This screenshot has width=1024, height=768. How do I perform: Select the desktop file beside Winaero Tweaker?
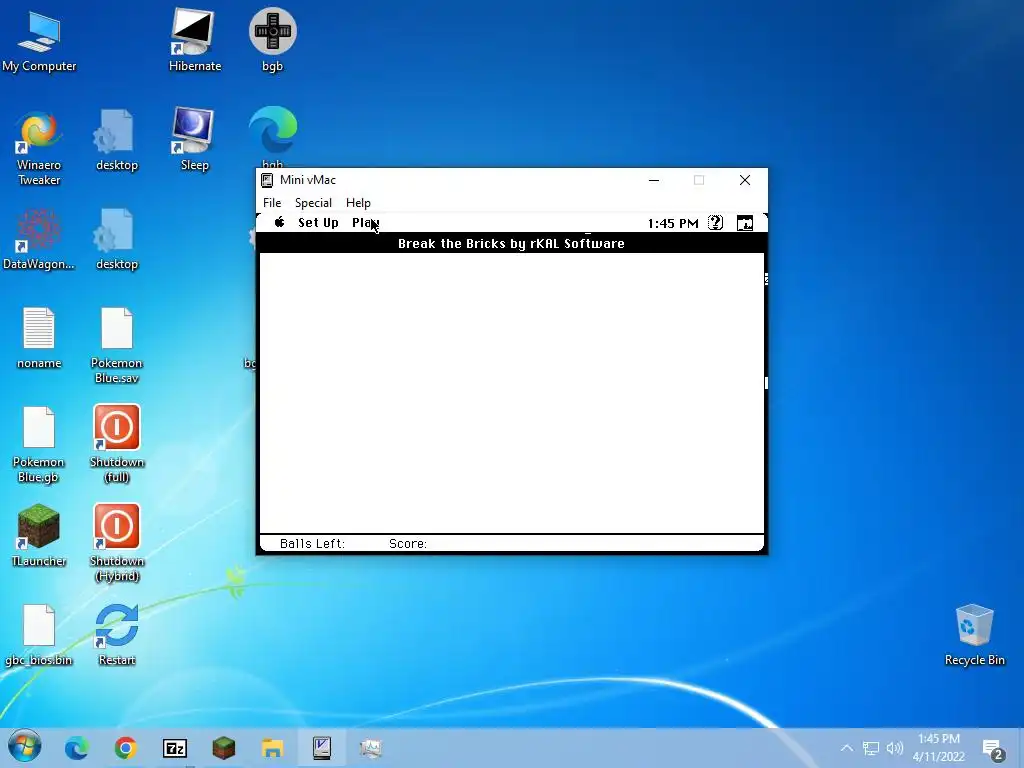(x=117, y=140)
